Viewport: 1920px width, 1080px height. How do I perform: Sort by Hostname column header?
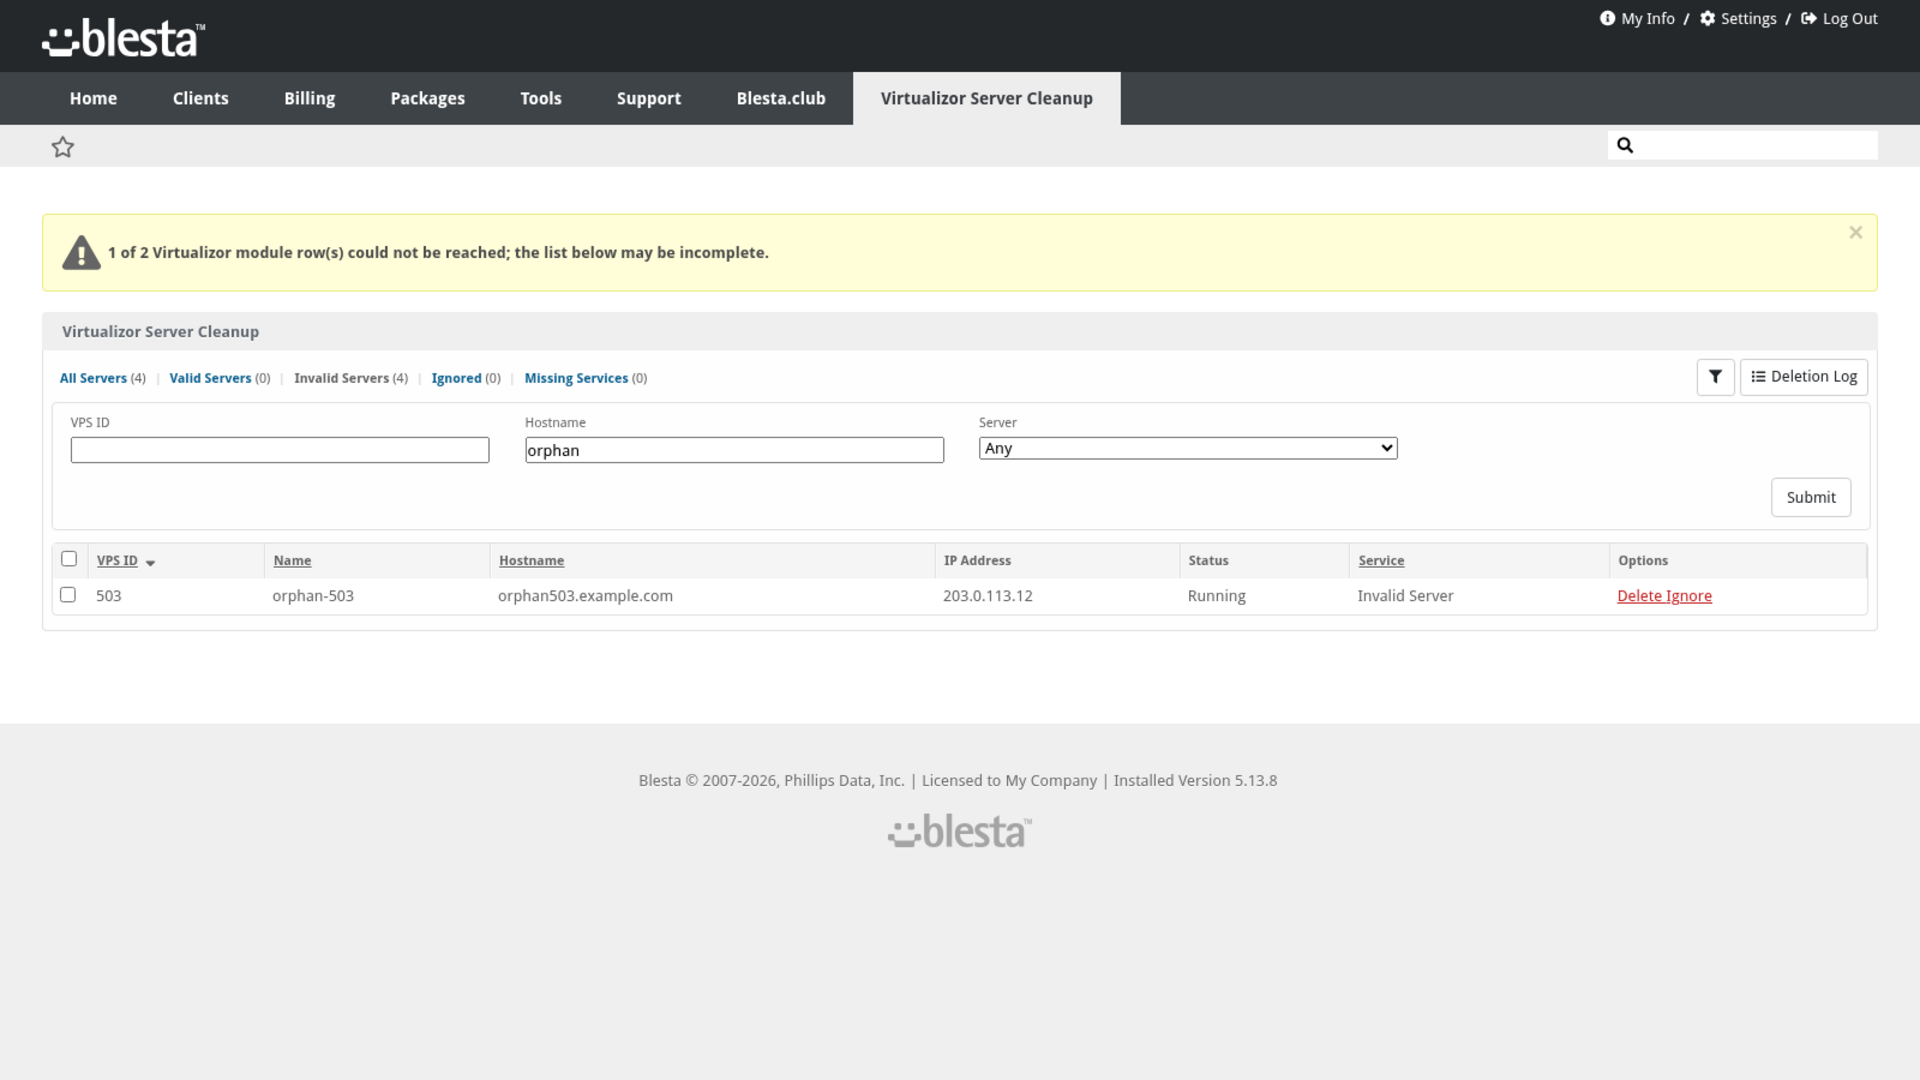(x=531, y=561)
